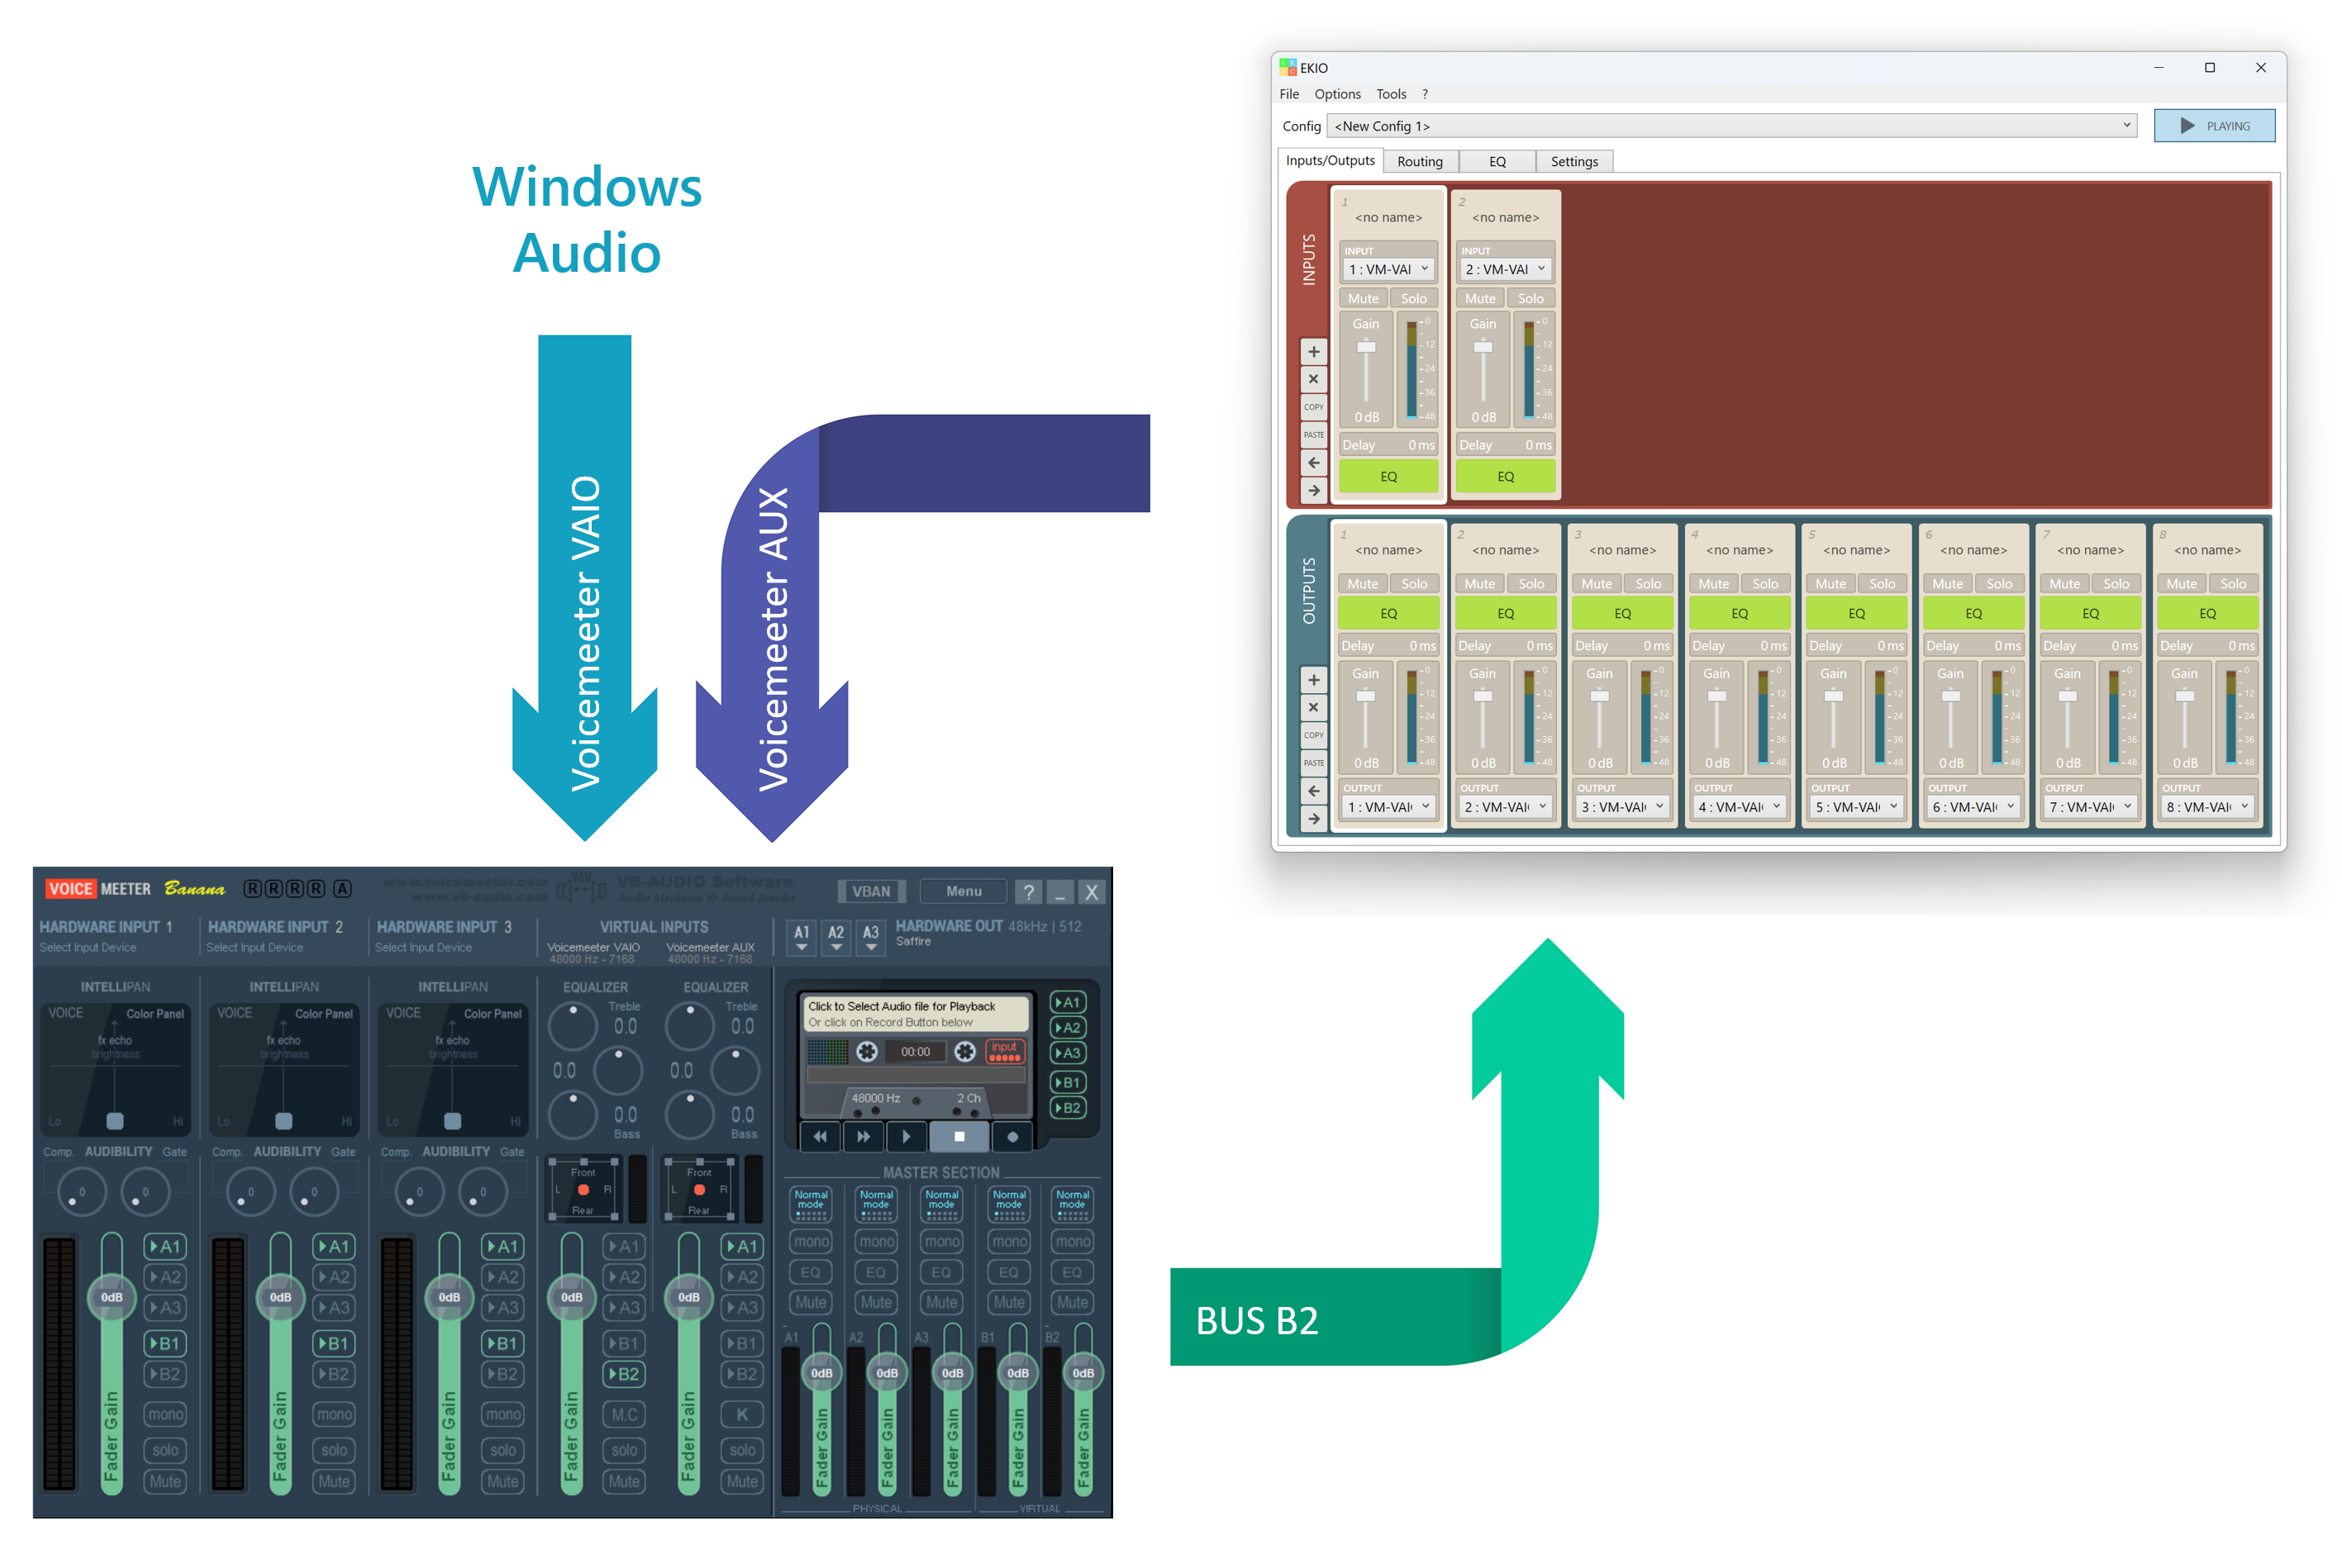Toggle Solo on EKIO output 8
This screenshot has height=1568, width=2342.
tap(2232, 583)
